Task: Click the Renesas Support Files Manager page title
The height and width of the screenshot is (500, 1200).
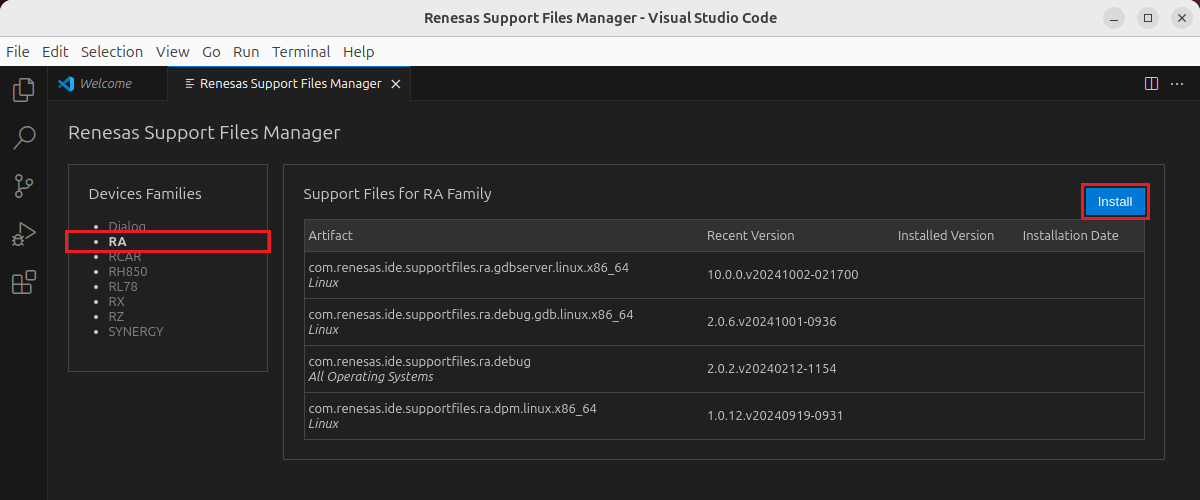Action: pyautogui.click(x=204, y=132)
